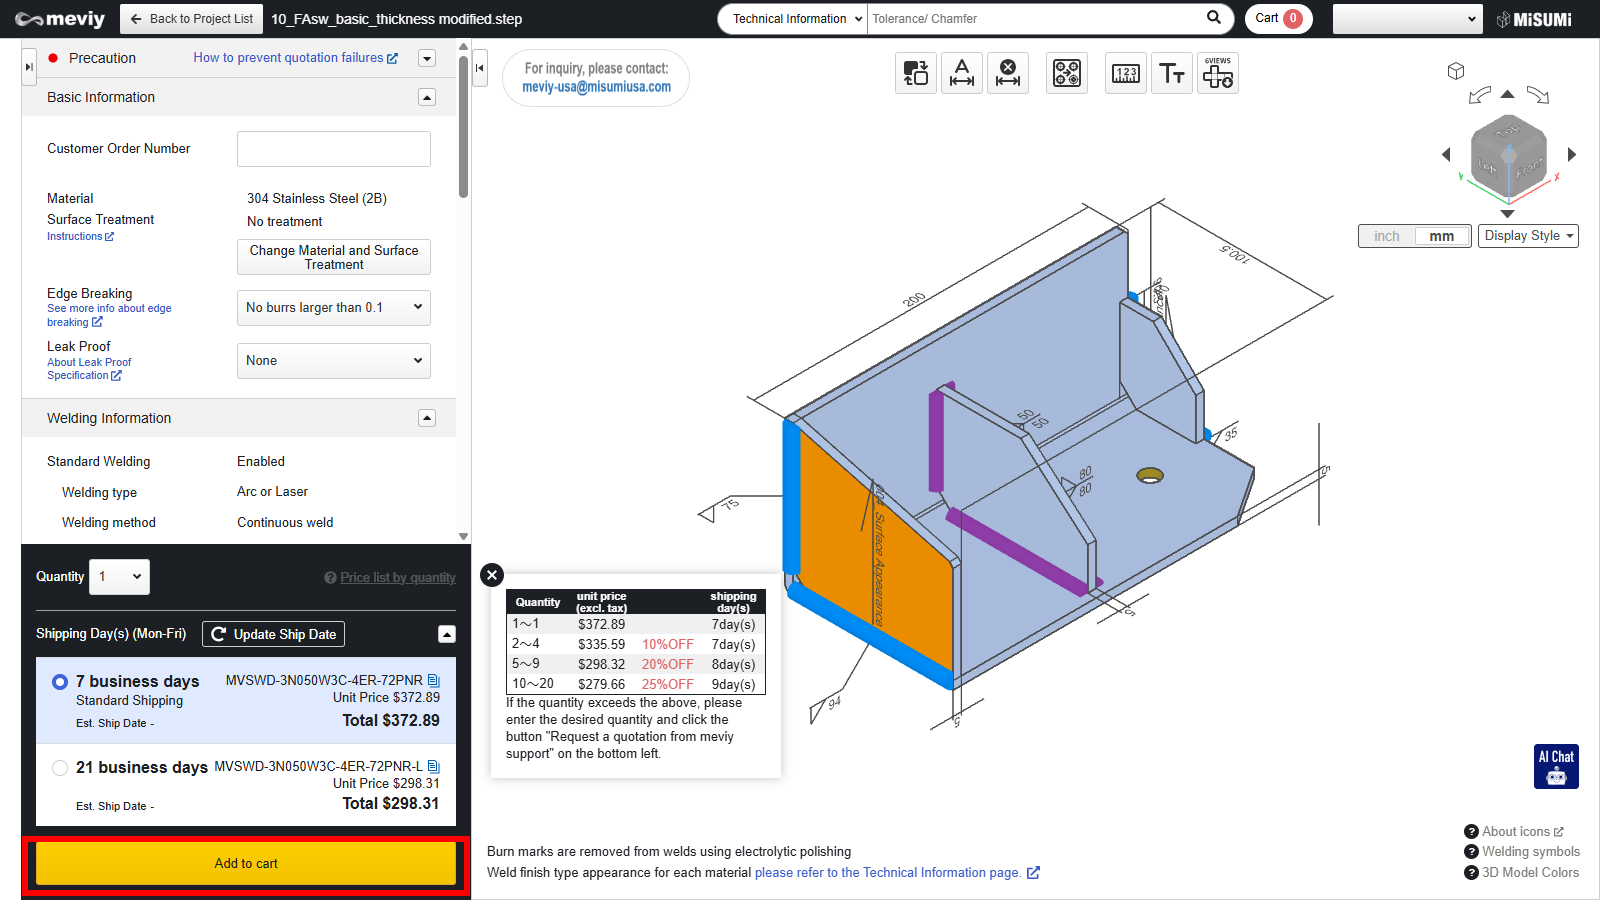Collapse the Welding Information section
This screenshot has width=1600, height=900.
pos(427,418)
